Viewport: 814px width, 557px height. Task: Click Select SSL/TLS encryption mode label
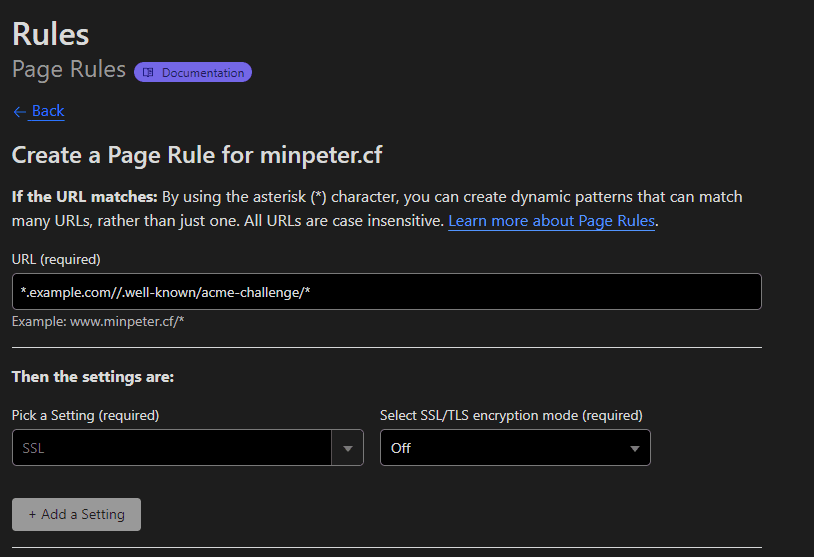[511, 415]
